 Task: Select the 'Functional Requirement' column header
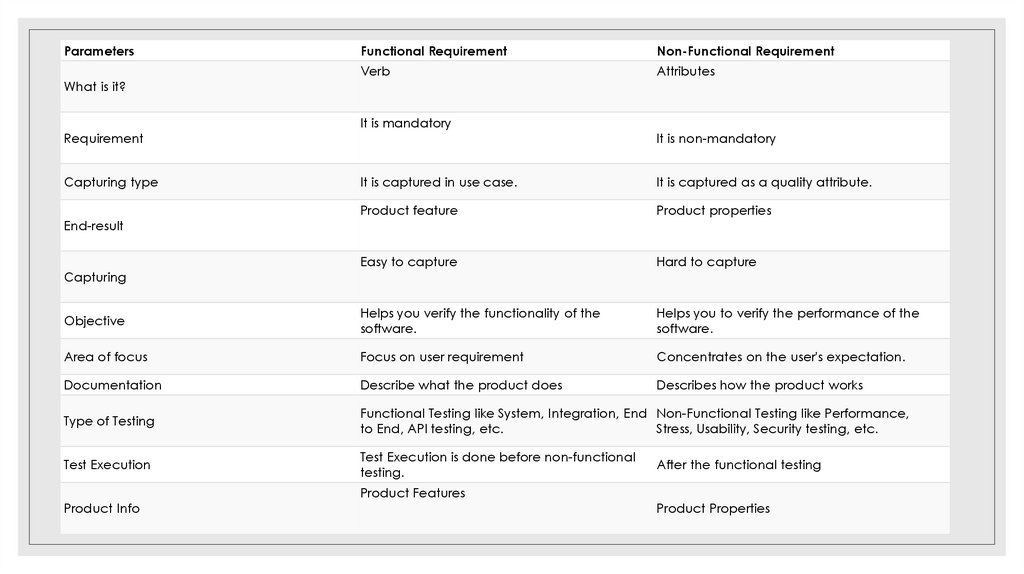pos(433,51)
